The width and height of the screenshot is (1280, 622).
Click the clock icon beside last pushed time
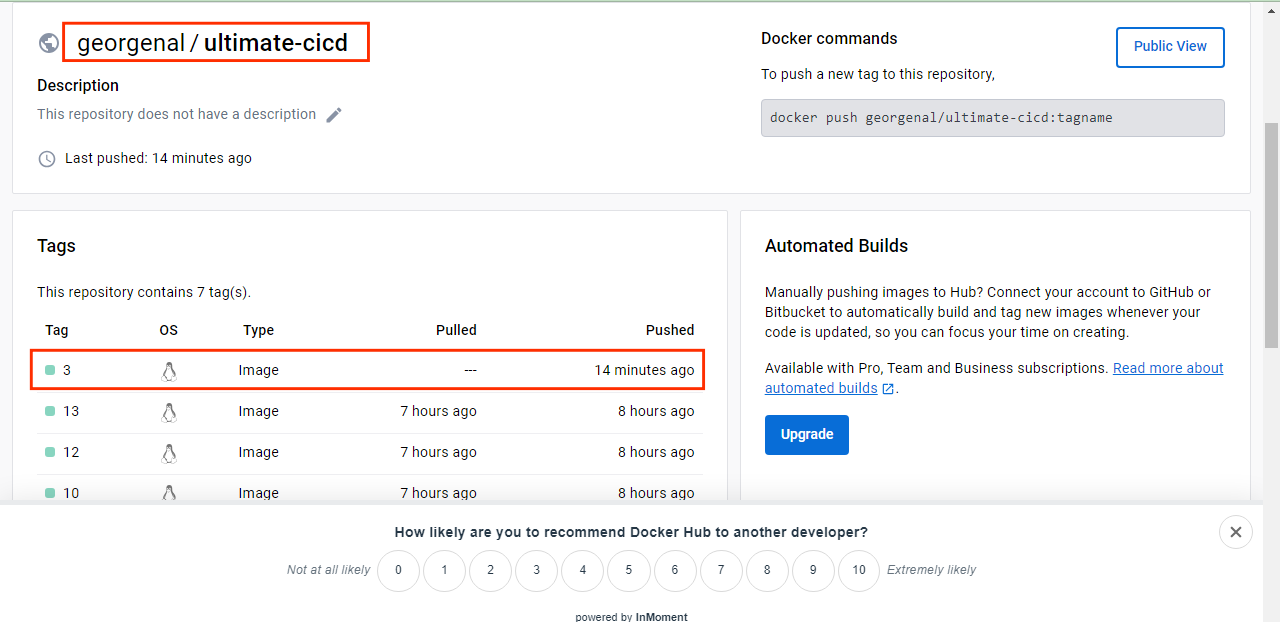point(46,158)
